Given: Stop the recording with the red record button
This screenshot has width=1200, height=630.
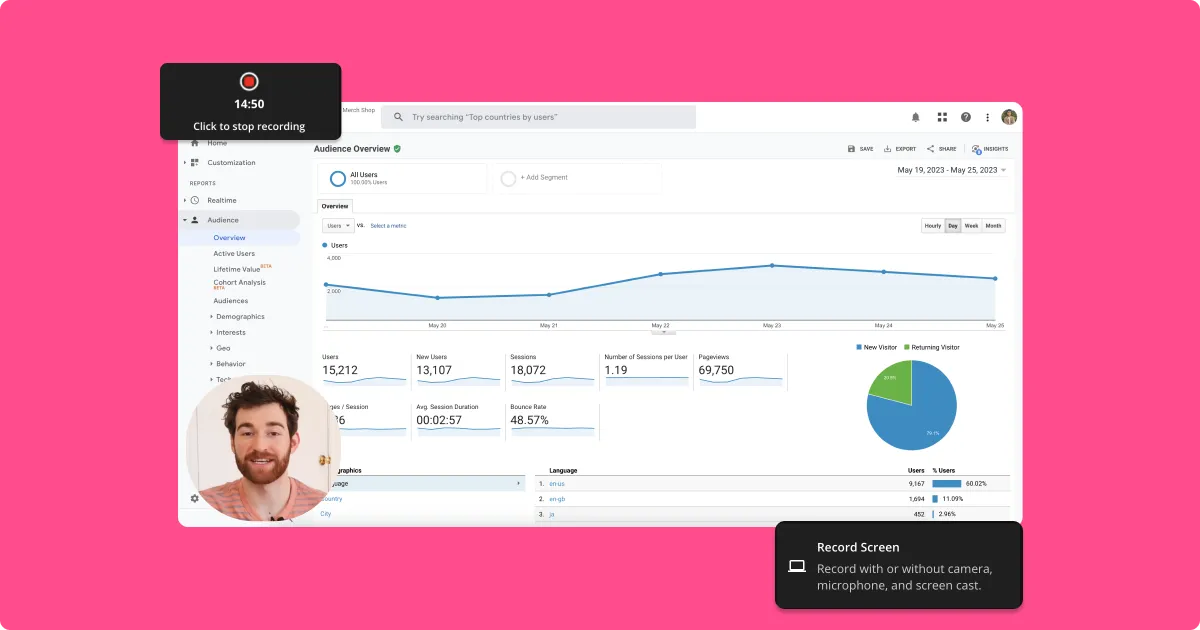Looking at the screenshot, I should pos(249,82).
